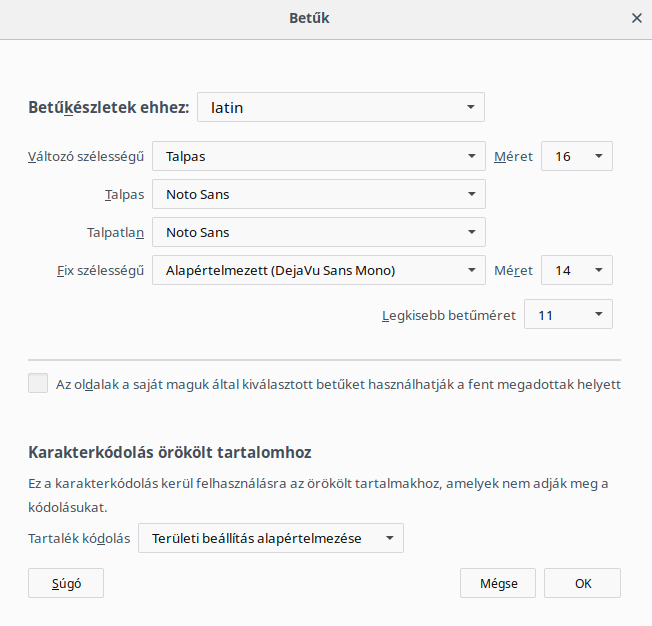Click the Tartalék kódolás label

[79, 538]
